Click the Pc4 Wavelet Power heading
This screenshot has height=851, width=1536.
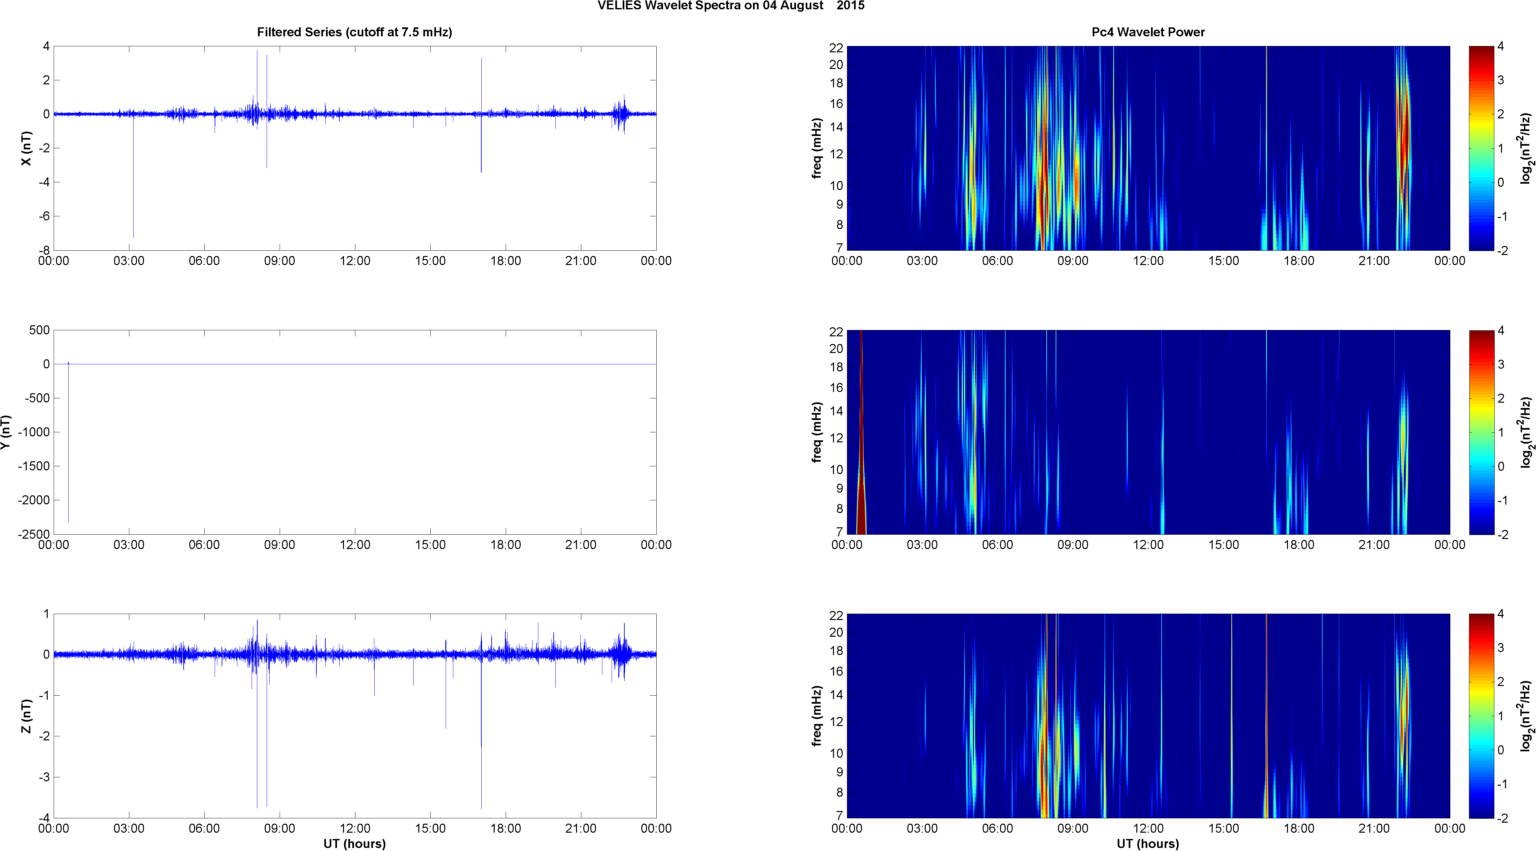(x=1147, y=32)
